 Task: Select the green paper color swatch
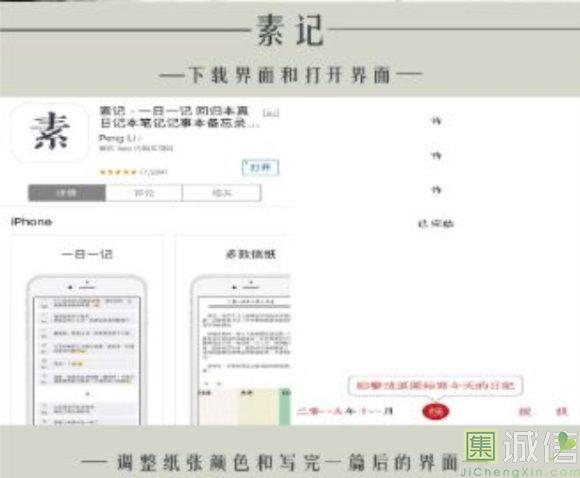pyautogui.click(x=285, y=406)
